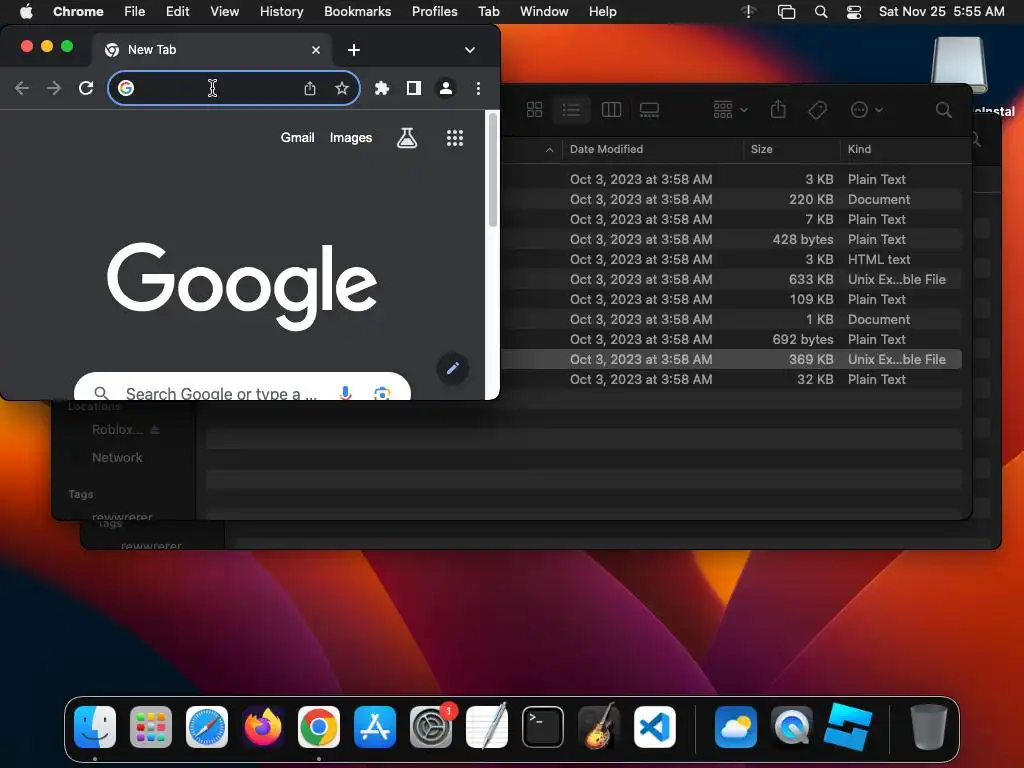Screen dimensions: 1024x768
Task: Switch Finder to column view
Action: click(611, 110)
